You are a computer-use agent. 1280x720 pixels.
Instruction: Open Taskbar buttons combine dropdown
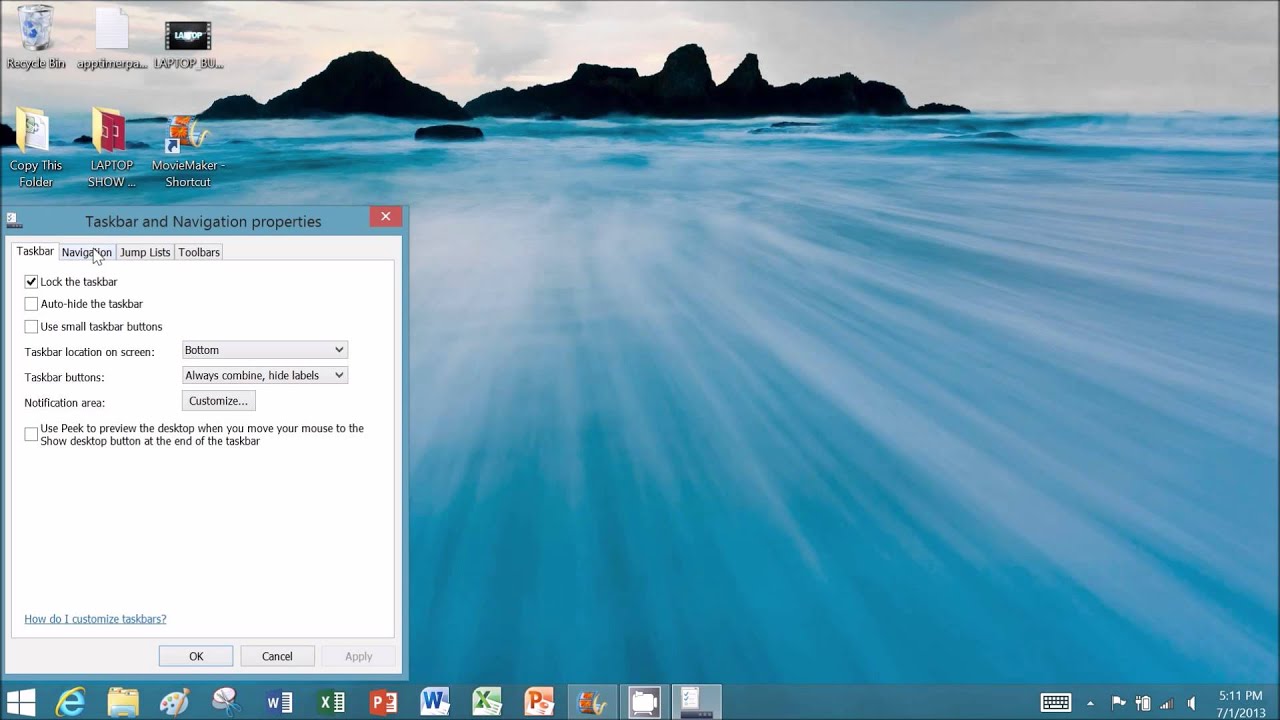(x=265, y=375)
